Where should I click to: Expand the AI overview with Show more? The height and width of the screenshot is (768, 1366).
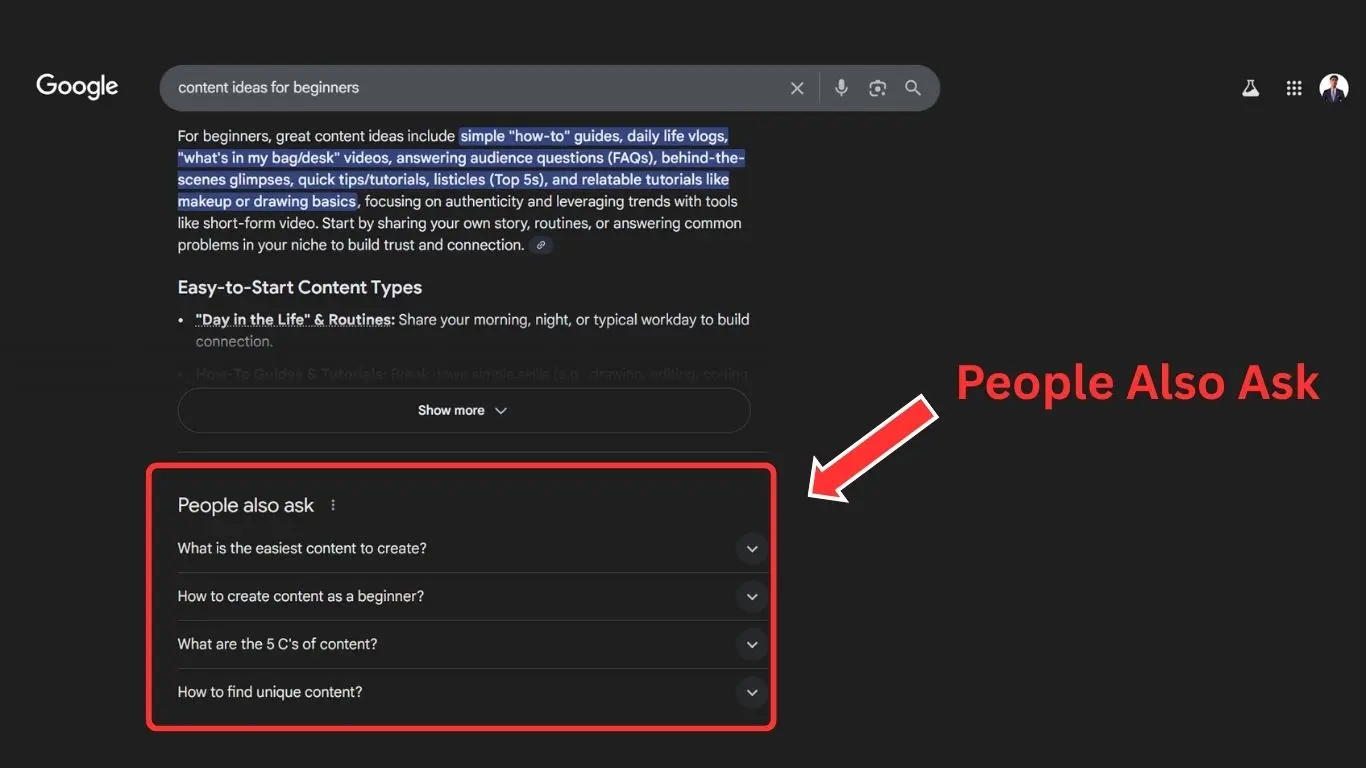(x=464, y=410)
